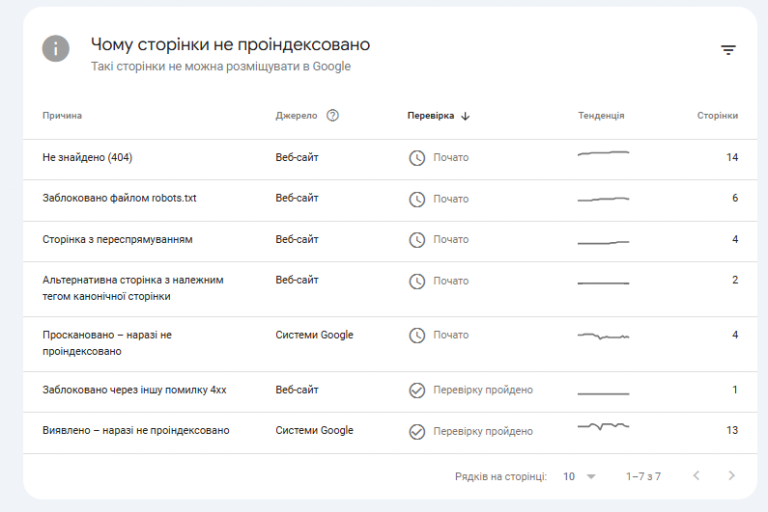Click clock icon in robots.txt blocked row

(417, 199)
